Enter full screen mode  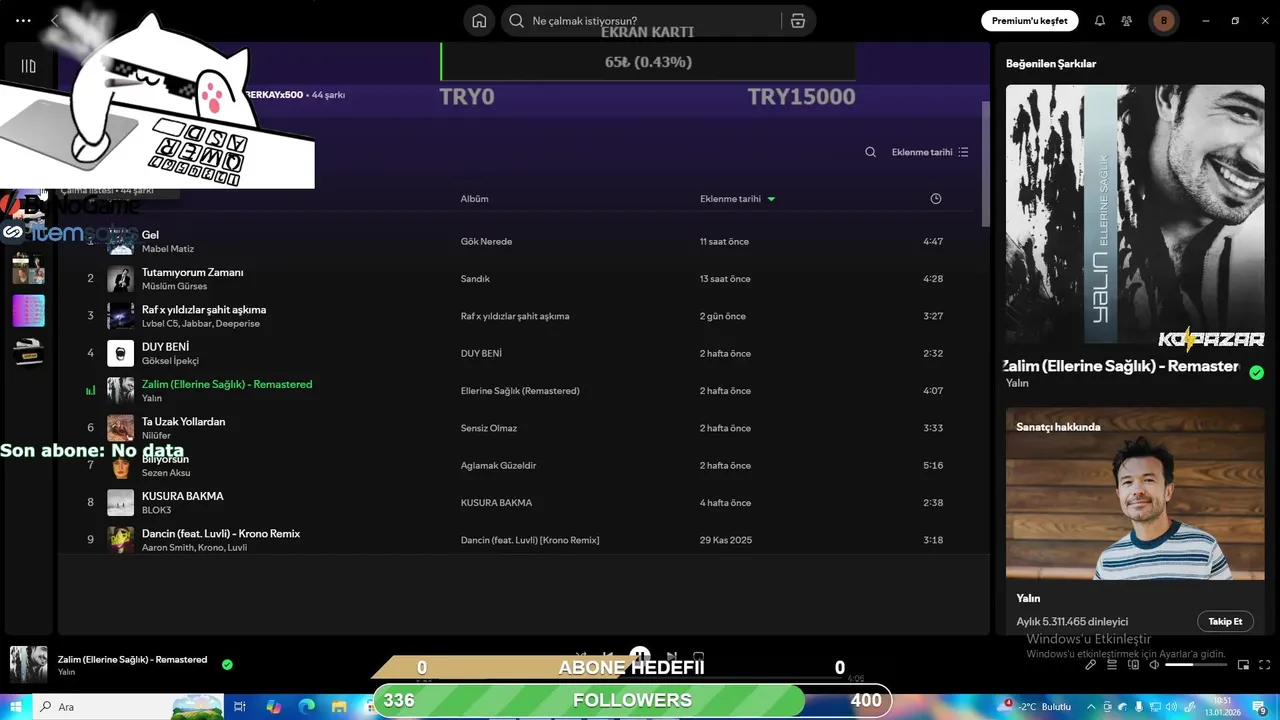click(x=1266, y=665)
